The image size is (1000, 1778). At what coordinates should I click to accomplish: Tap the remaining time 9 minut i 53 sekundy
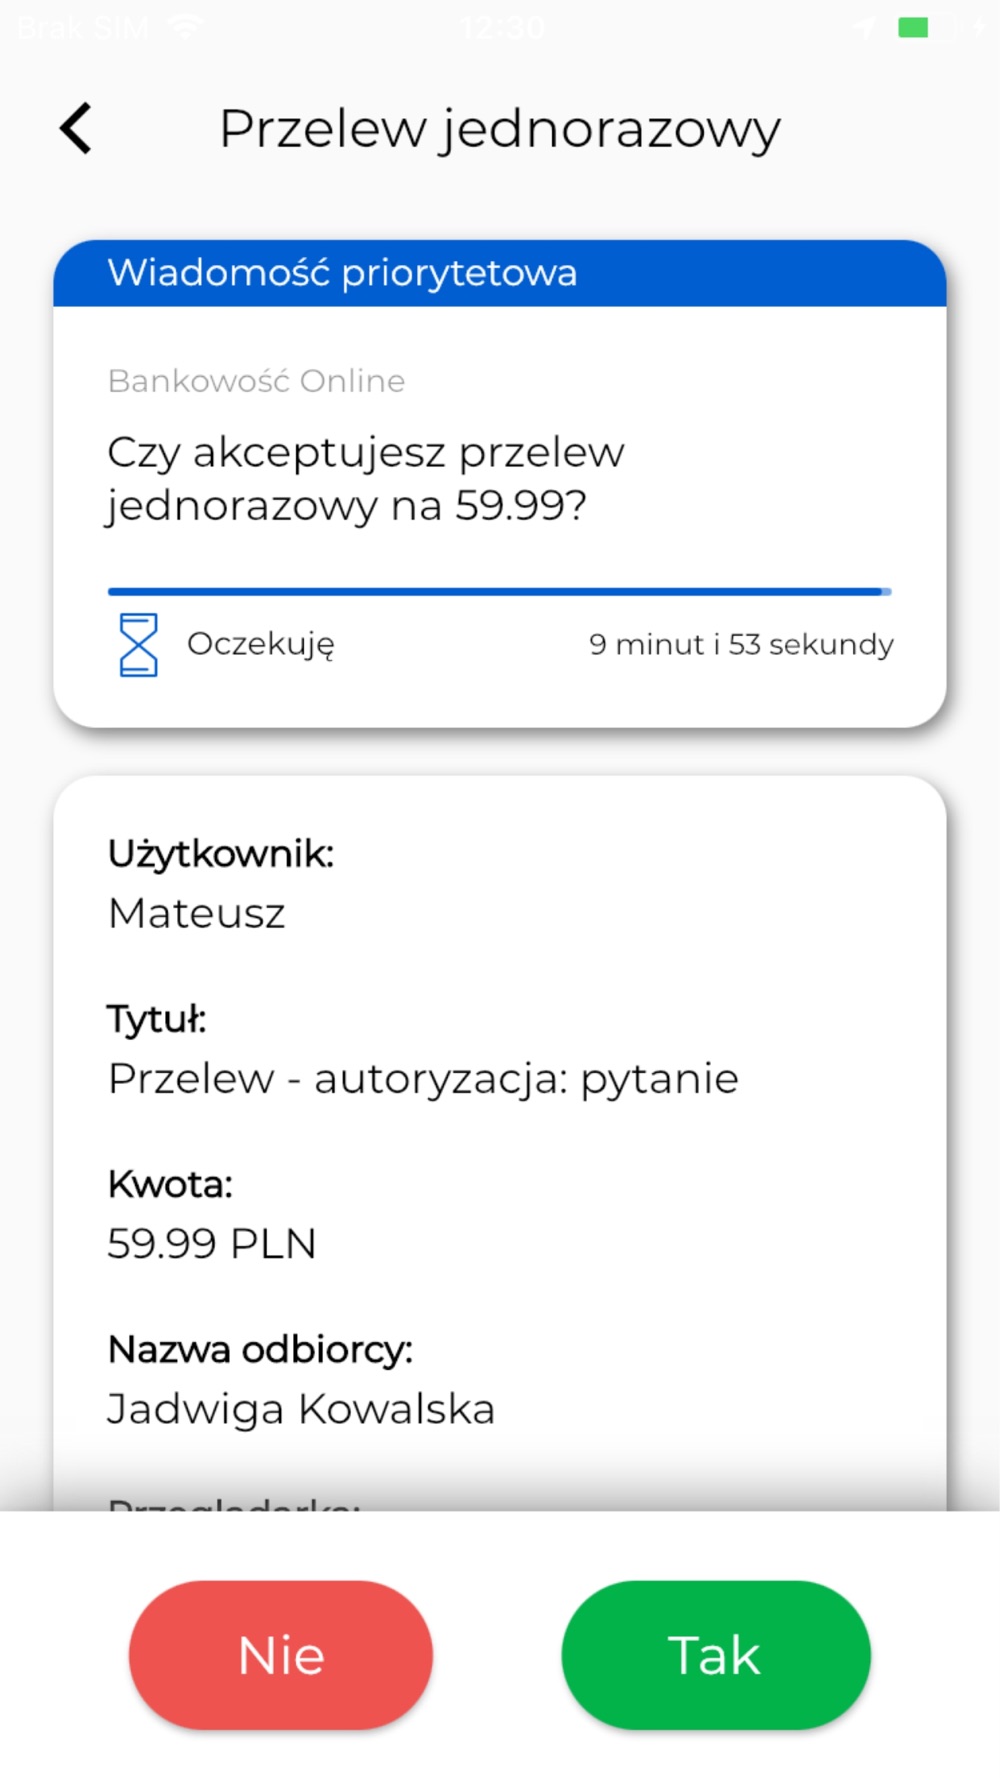pos(741,644)
